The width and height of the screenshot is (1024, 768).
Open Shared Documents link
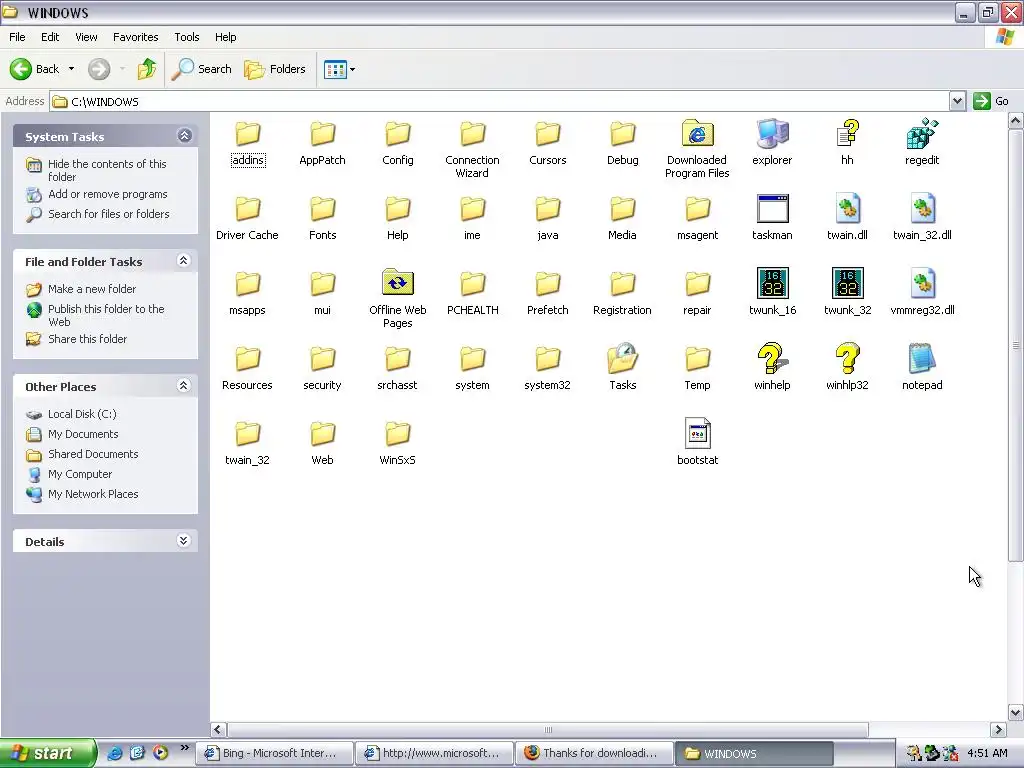pos(93,454)
